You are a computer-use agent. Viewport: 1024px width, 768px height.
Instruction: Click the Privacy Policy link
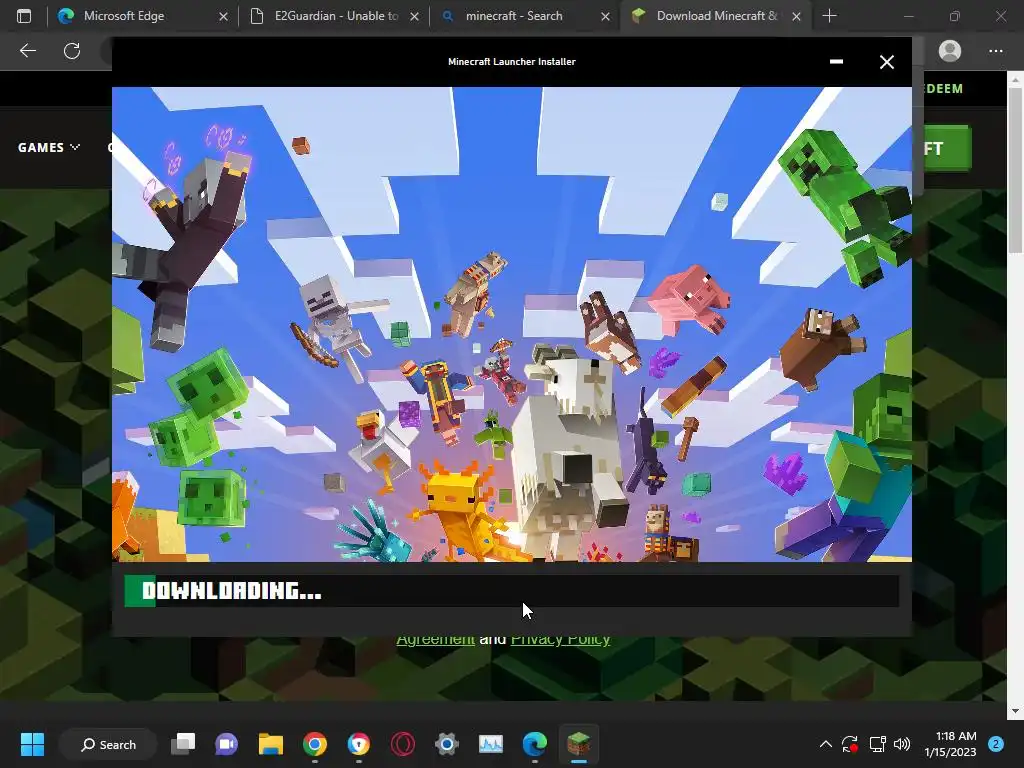point(560,639)
